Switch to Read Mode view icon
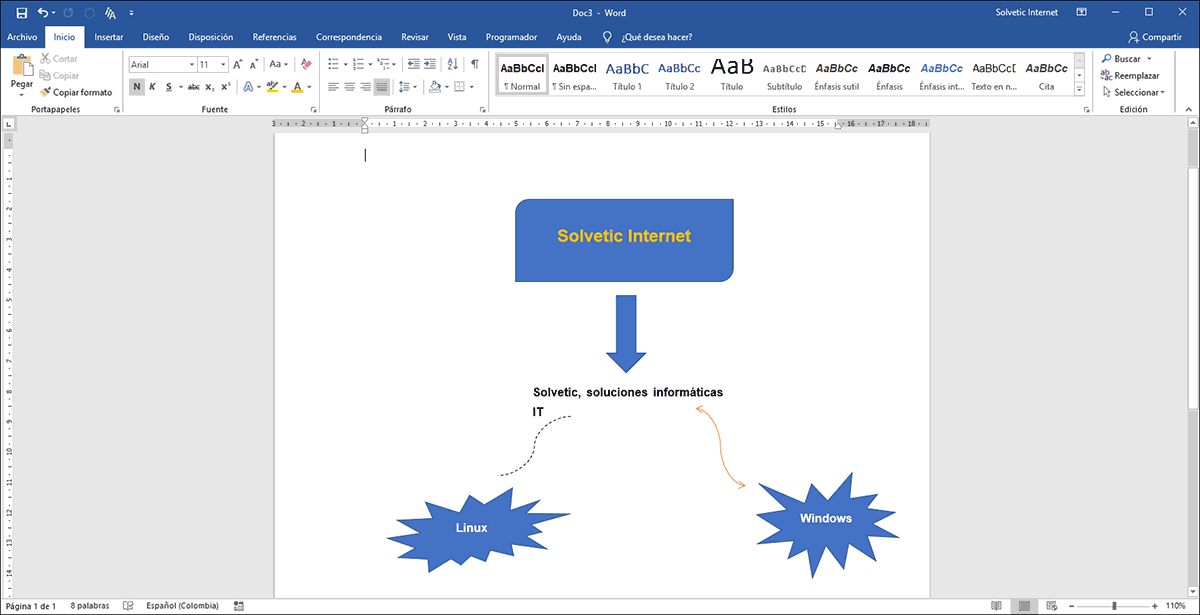The width and height of the screenshot is (1200, 615). (x=996, y=606)
